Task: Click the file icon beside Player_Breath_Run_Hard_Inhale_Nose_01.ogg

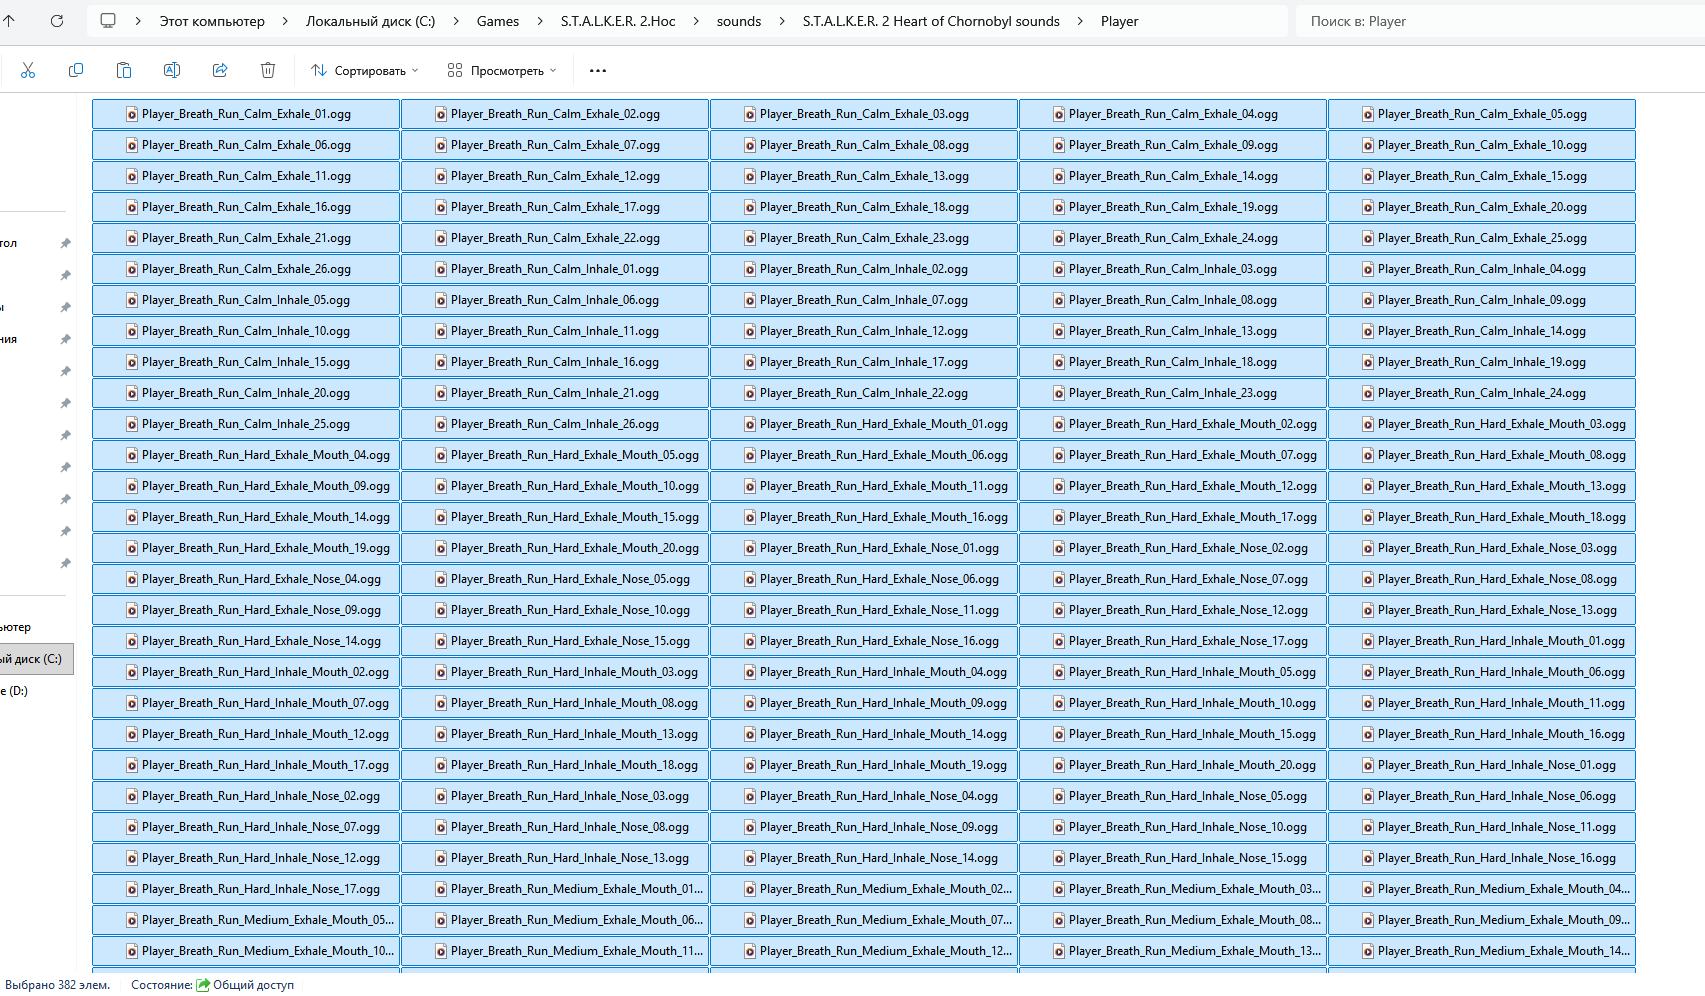Action: pos(1368,765)
